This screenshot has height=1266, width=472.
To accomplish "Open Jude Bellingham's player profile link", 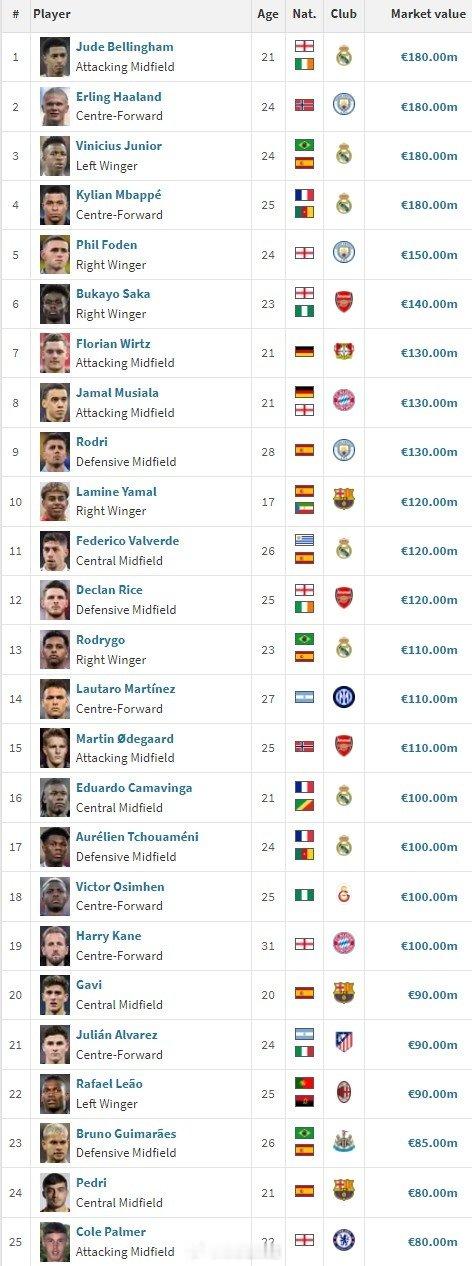I will [x=124, y=47].
